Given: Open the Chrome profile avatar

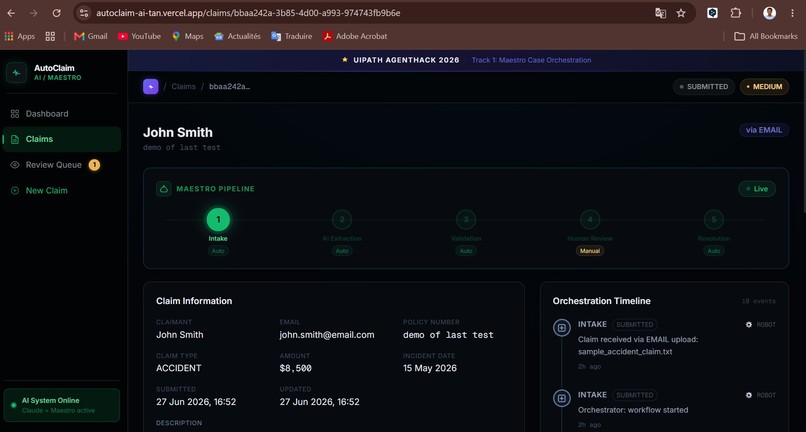Looking at the screenshot, I should point(769,13).
